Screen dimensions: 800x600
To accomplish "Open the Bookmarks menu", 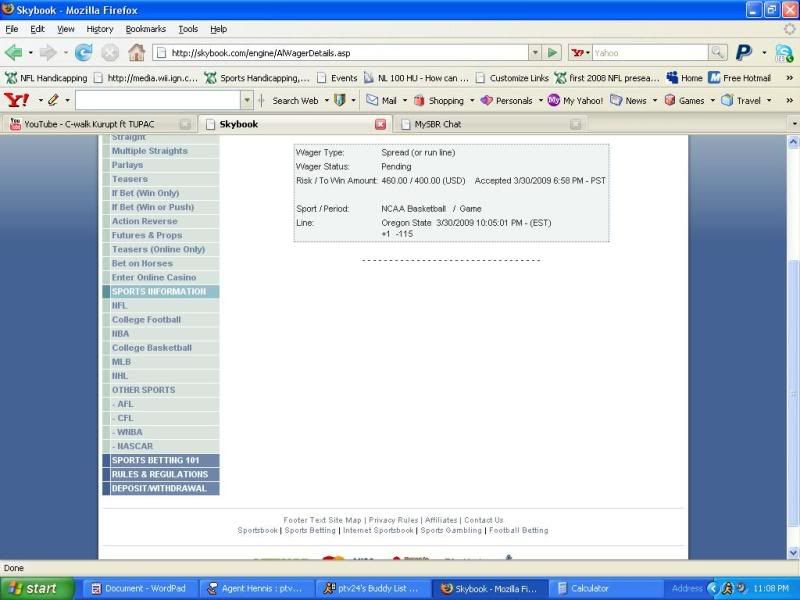I will click(145, 29).
